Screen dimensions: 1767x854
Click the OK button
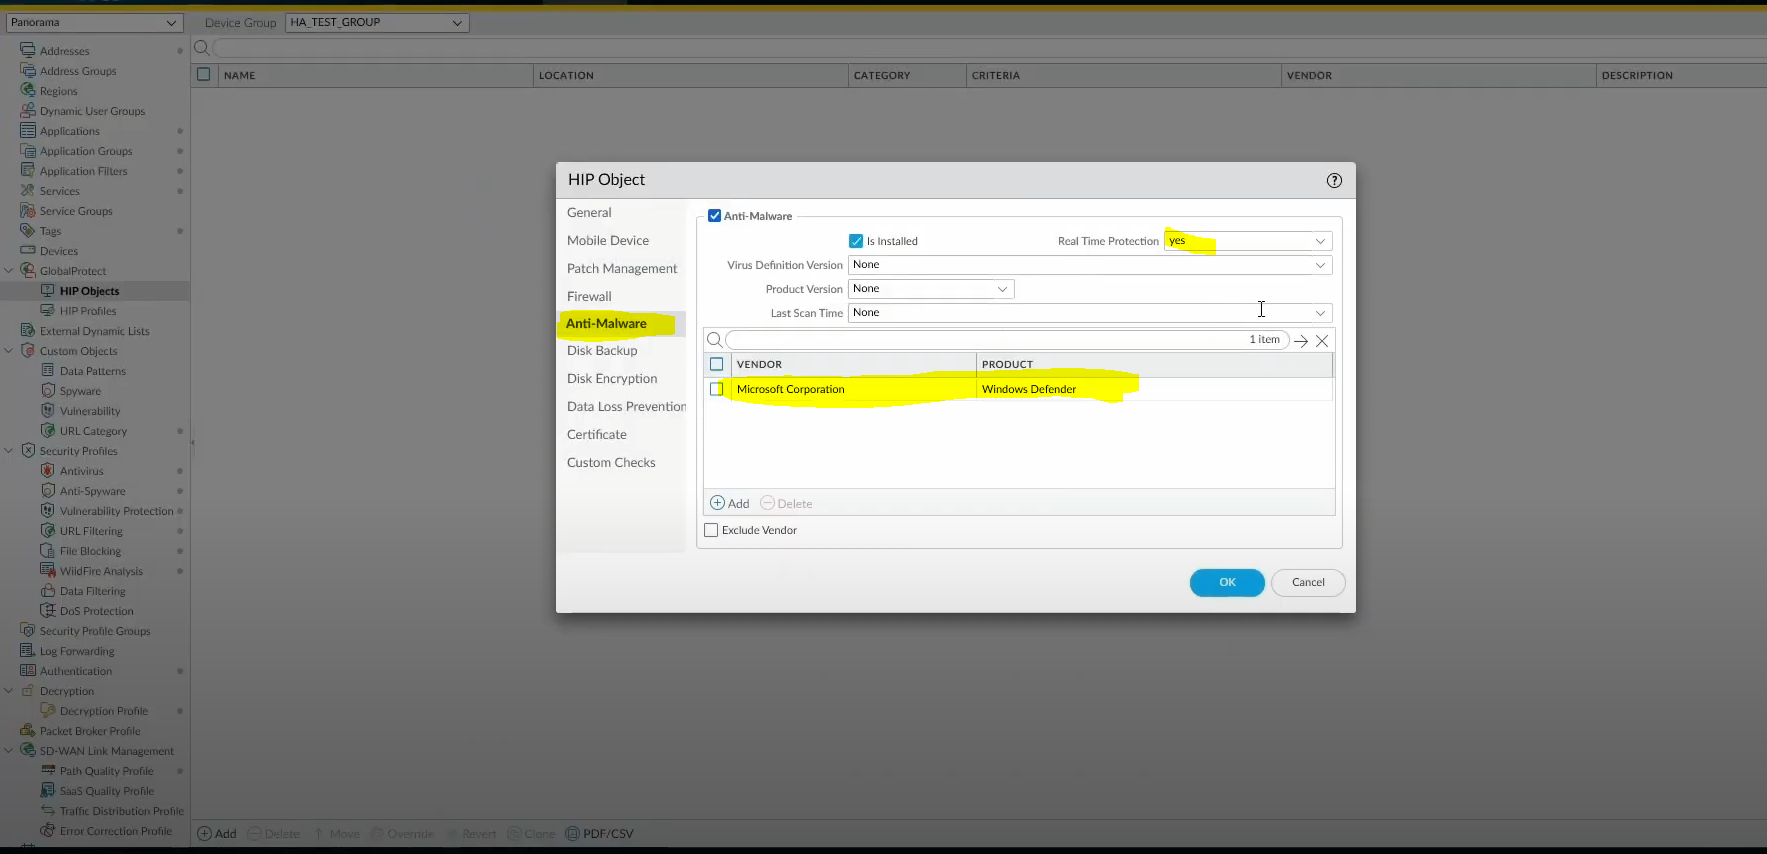point(1227,582)
